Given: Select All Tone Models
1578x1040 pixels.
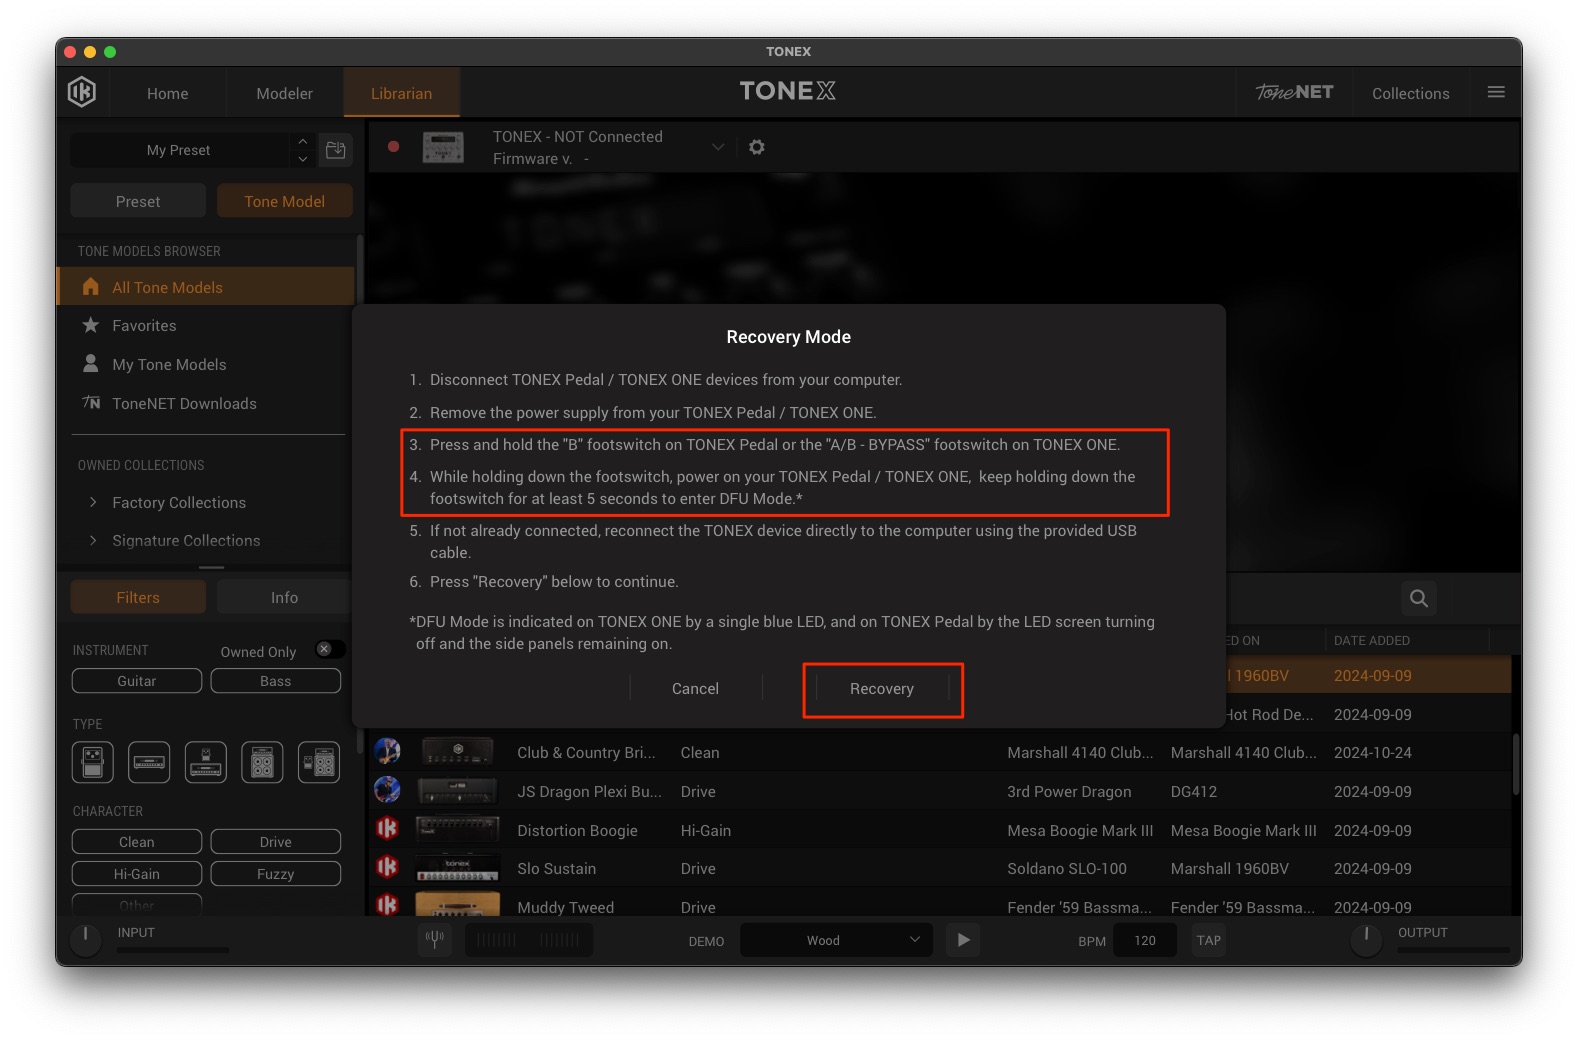Looking at the screenshot, I should pyautogui.click(x=206, y=287).
